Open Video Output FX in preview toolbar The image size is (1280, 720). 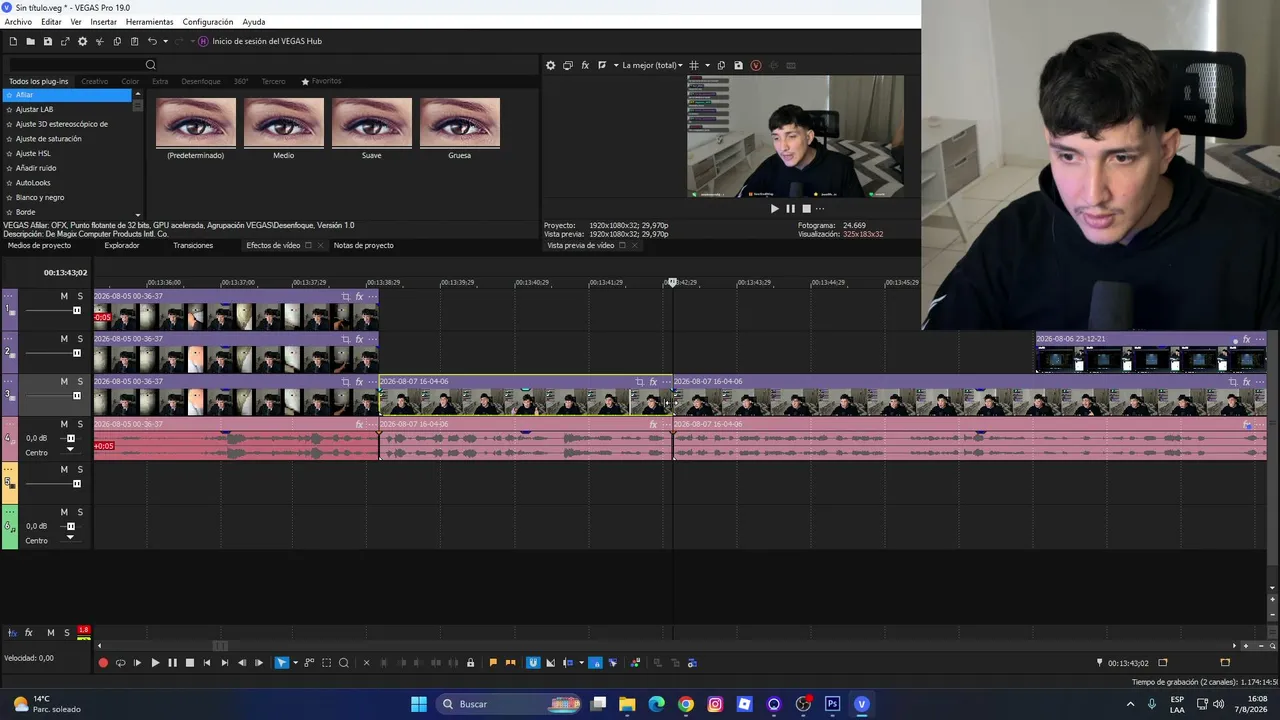coord(585,65)
